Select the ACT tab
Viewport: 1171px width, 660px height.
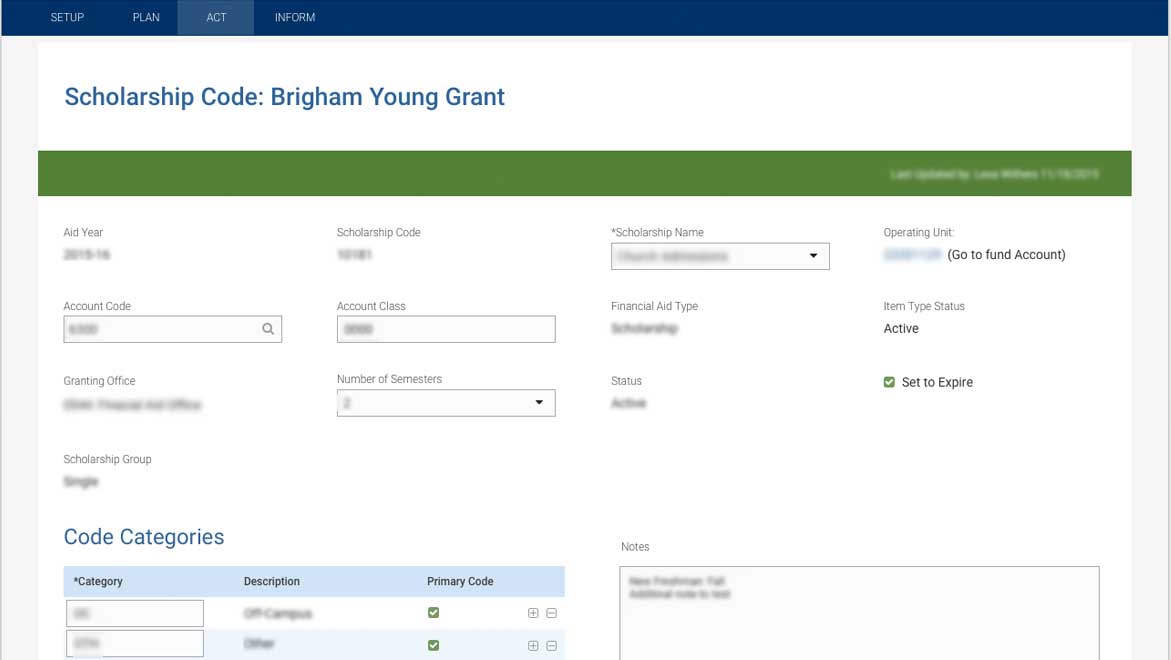coord(216,17)
